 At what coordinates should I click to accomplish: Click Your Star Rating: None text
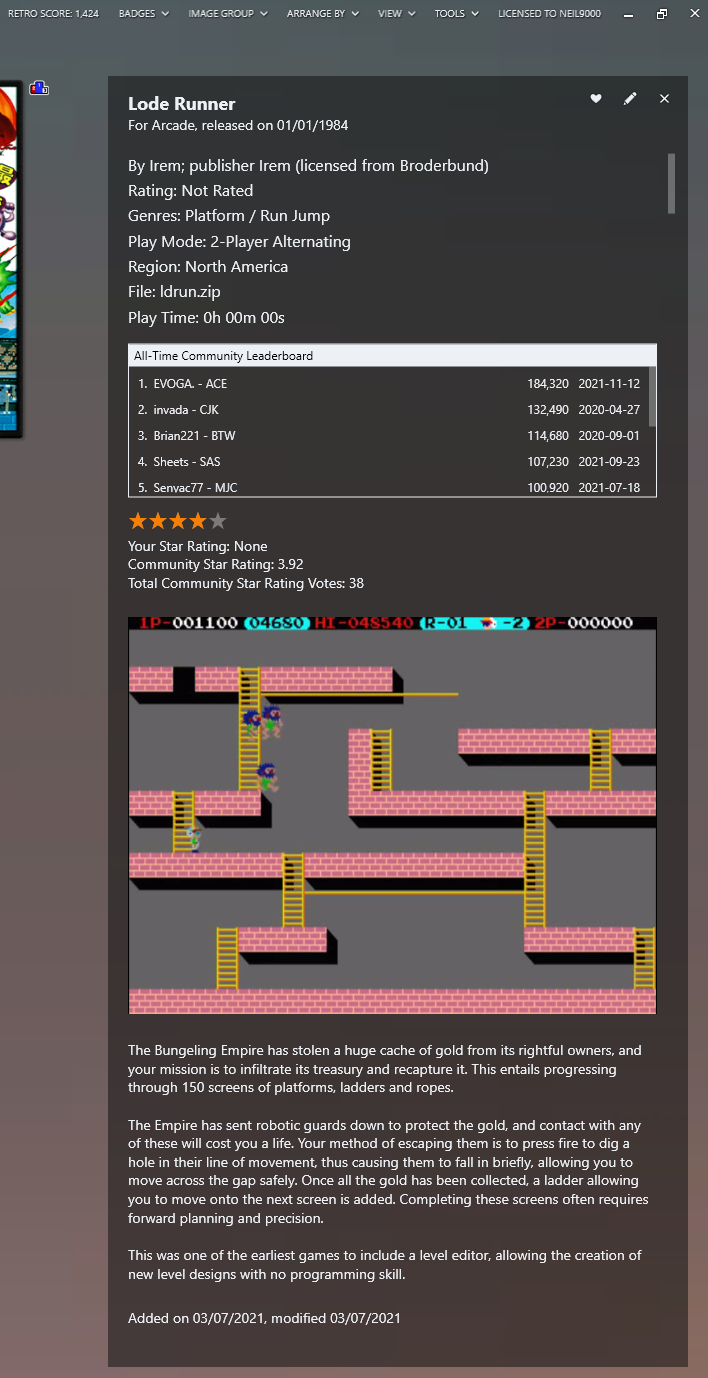pyautogui.click(x=198, y=547)
